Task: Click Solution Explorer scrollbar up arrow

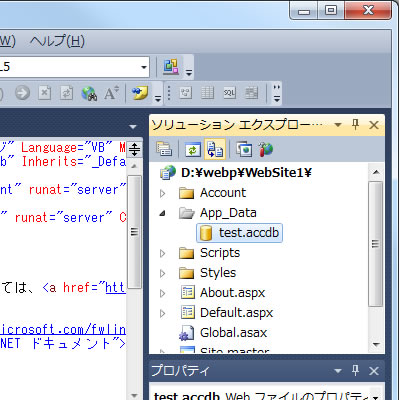Action: (x=376, y=172)
